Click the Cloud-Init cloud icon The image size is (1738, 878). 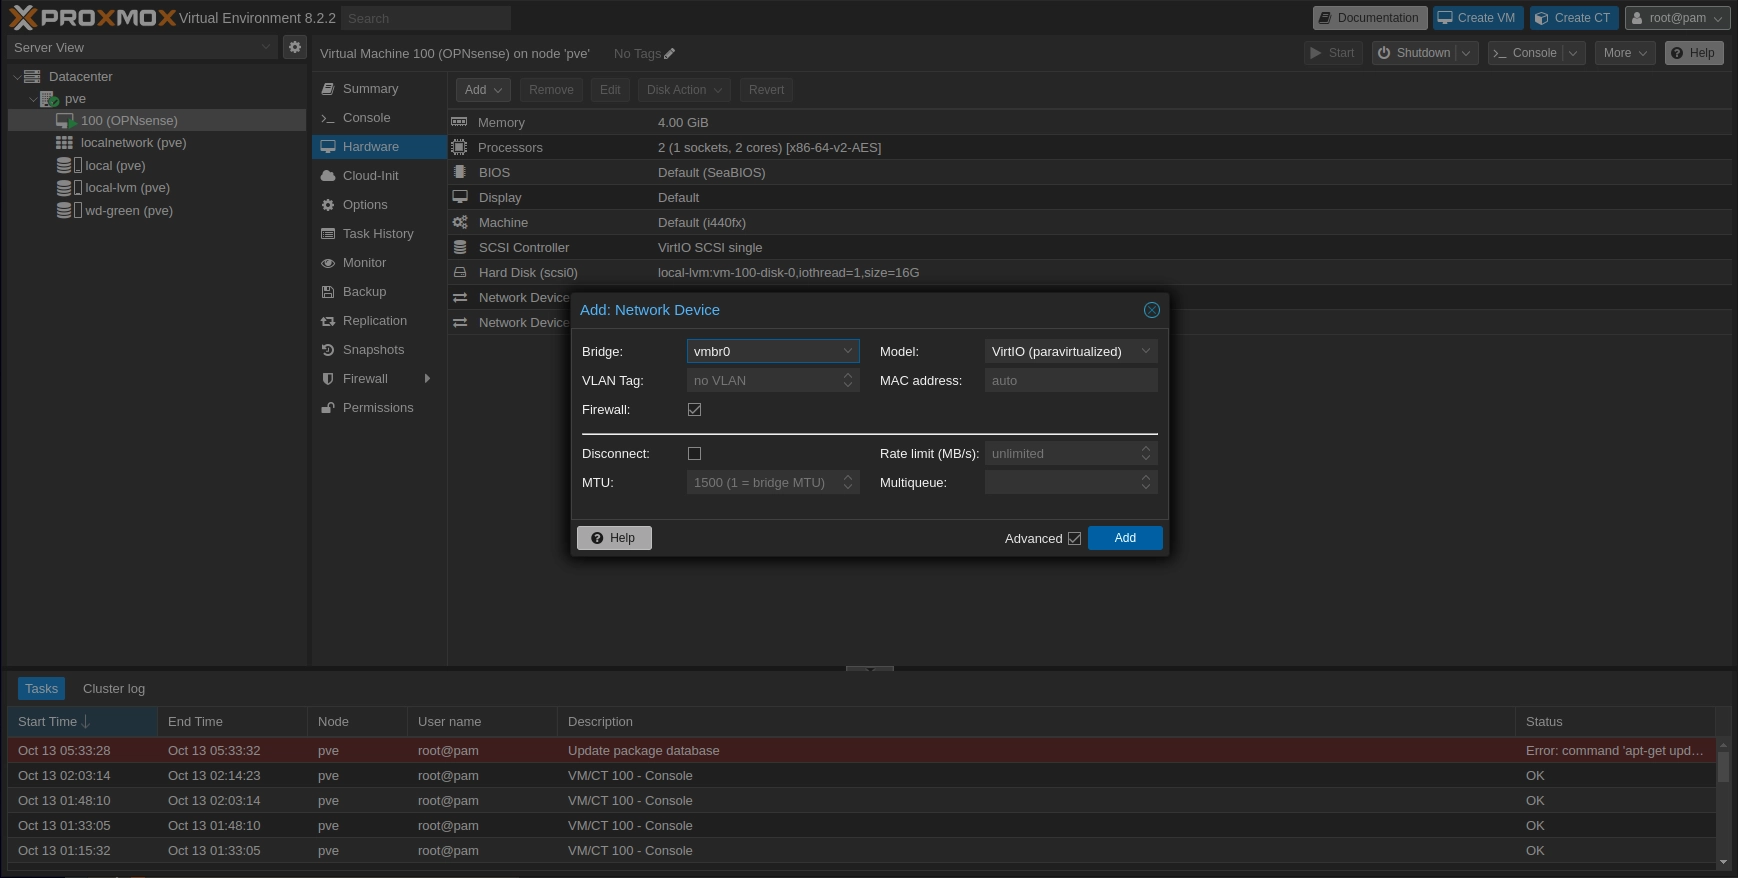pyautogui.click(x=328, y=176)
